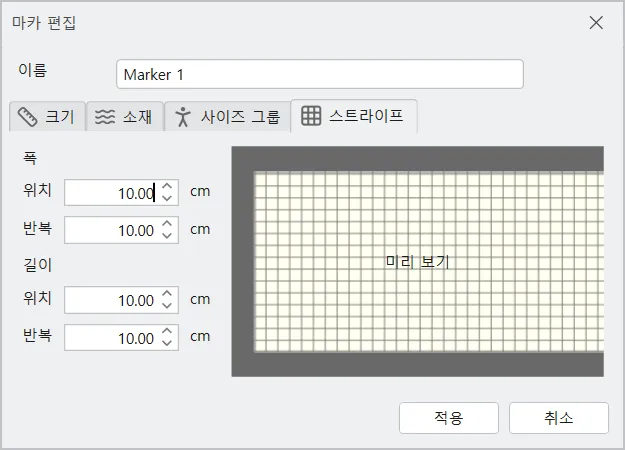Increase 폭 위치 value with up arrow
The image size is (625, 450).
coord(167,186)
